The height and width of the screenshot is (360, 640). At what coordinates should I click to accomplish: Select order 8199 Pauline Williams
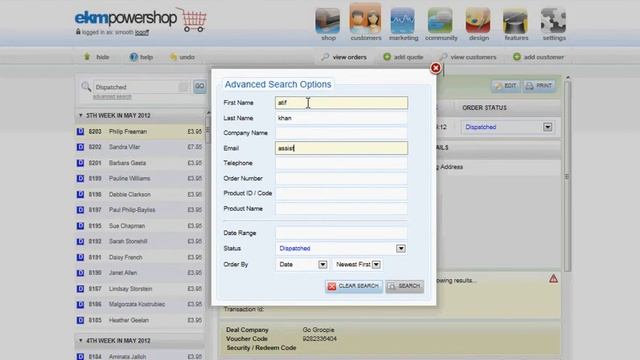(140, 178)
